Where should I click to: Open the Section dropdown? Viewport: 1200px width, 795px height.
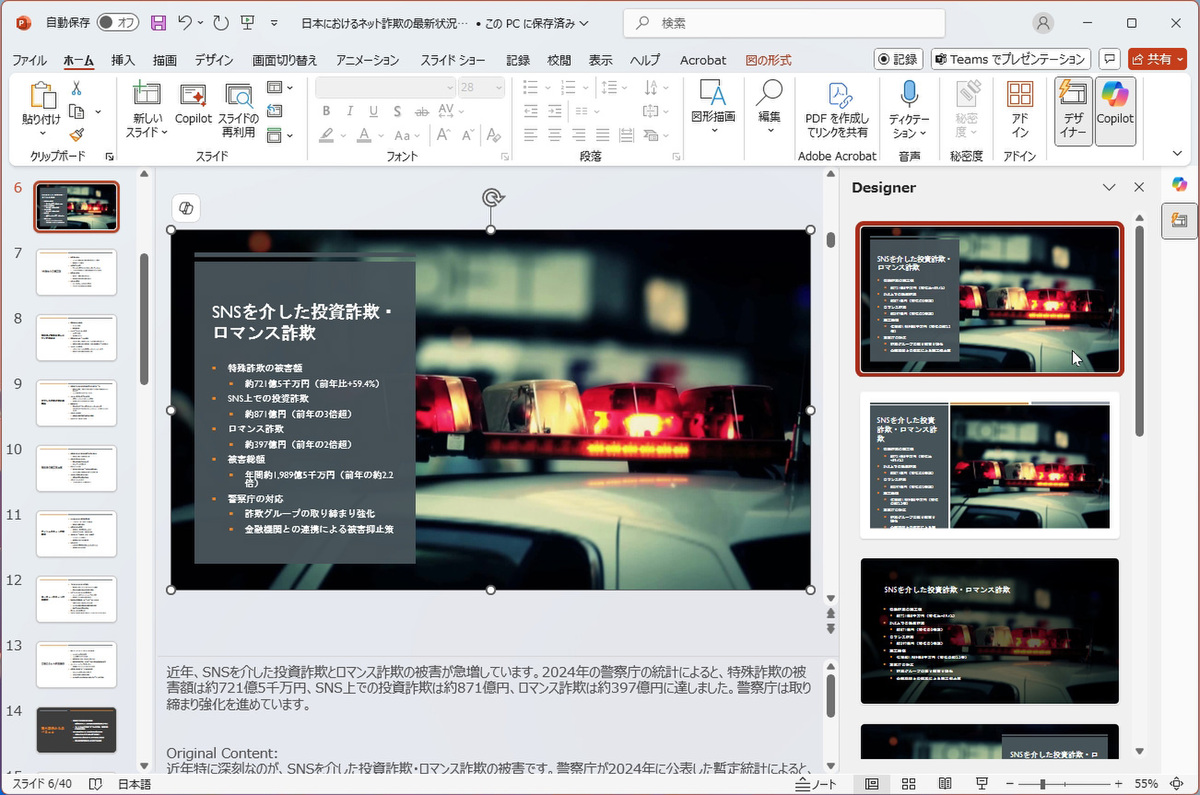[280, 135]
